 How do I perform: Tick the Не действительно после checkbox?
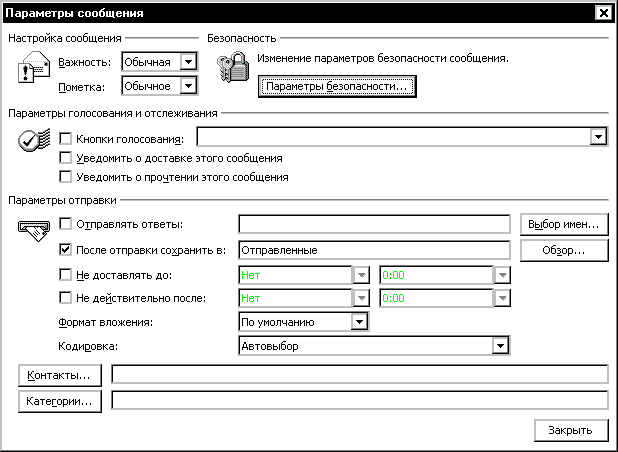65,298
